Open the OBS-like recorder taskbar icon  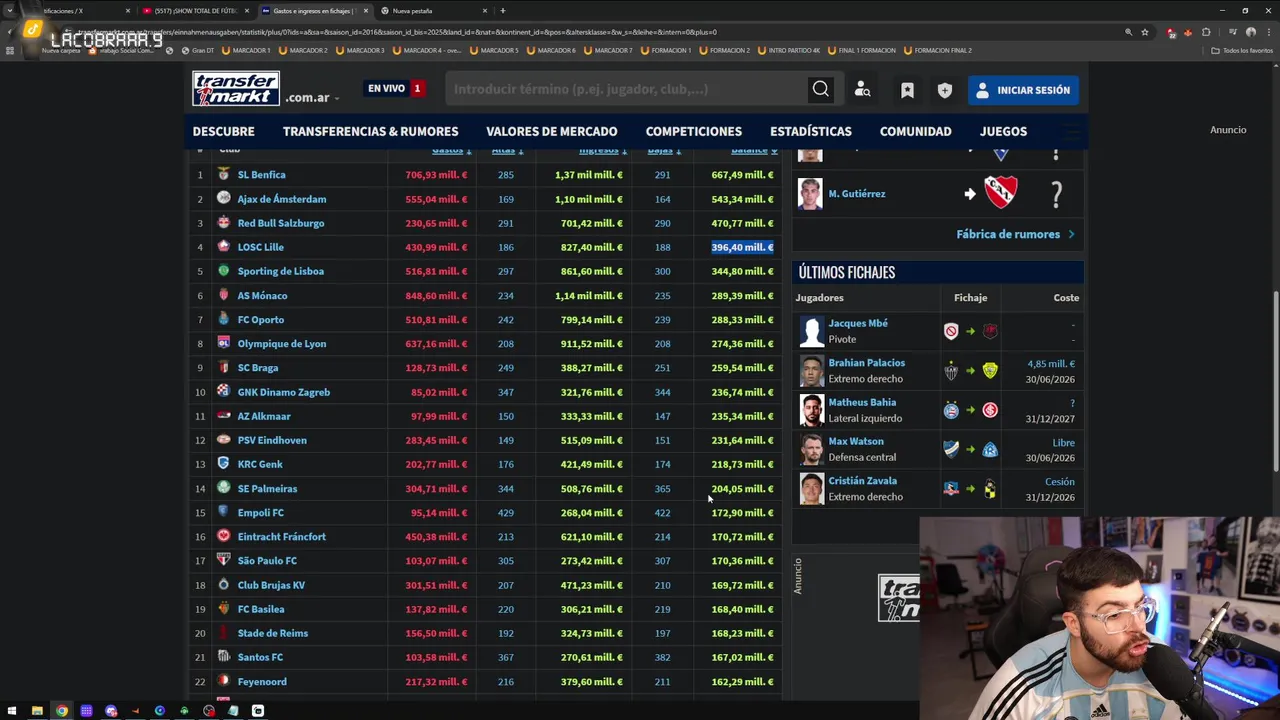point(209,711)
